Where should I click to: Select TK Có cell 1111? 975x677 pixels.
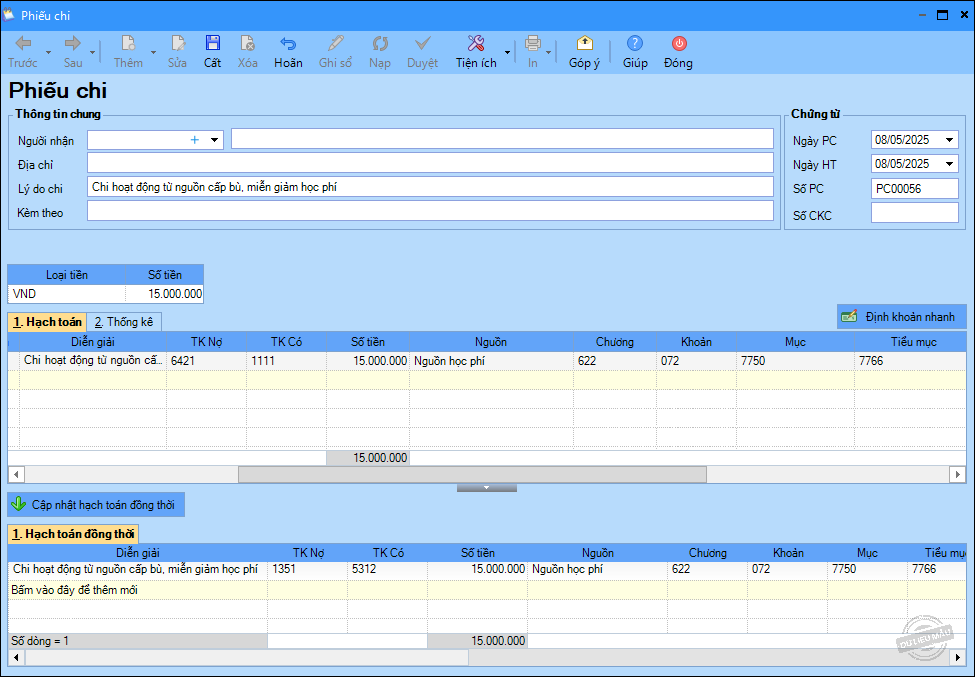tap(287, 361)
